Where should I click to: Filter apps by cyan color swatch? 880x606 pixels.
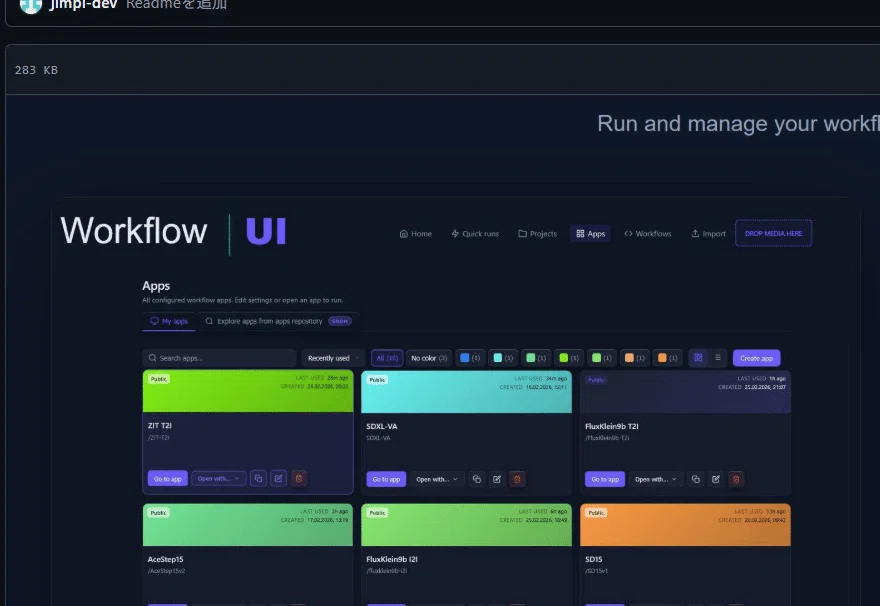click(x=503, y=358)
